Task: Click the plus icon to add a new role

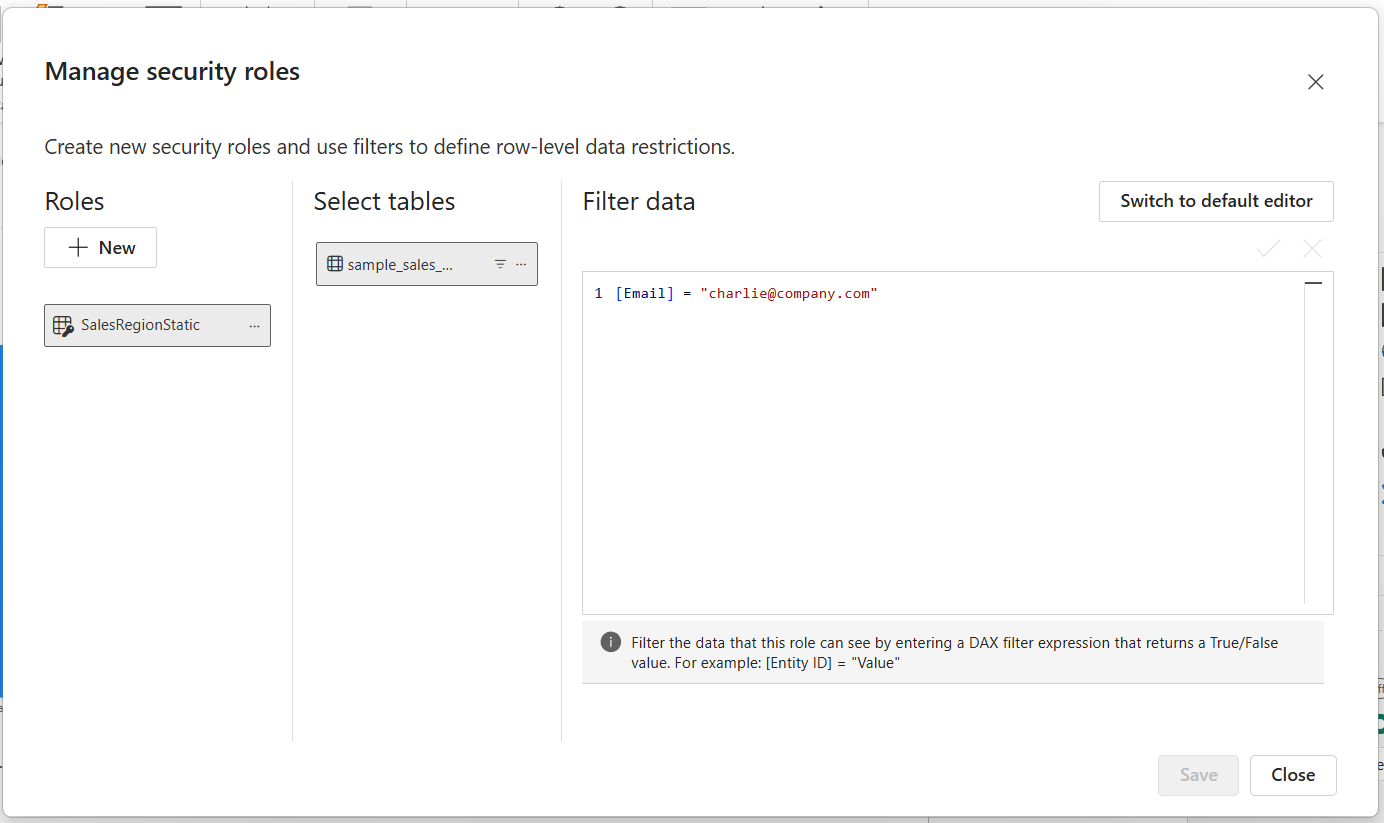Action: pyautogui.click(x=78, y=248)
